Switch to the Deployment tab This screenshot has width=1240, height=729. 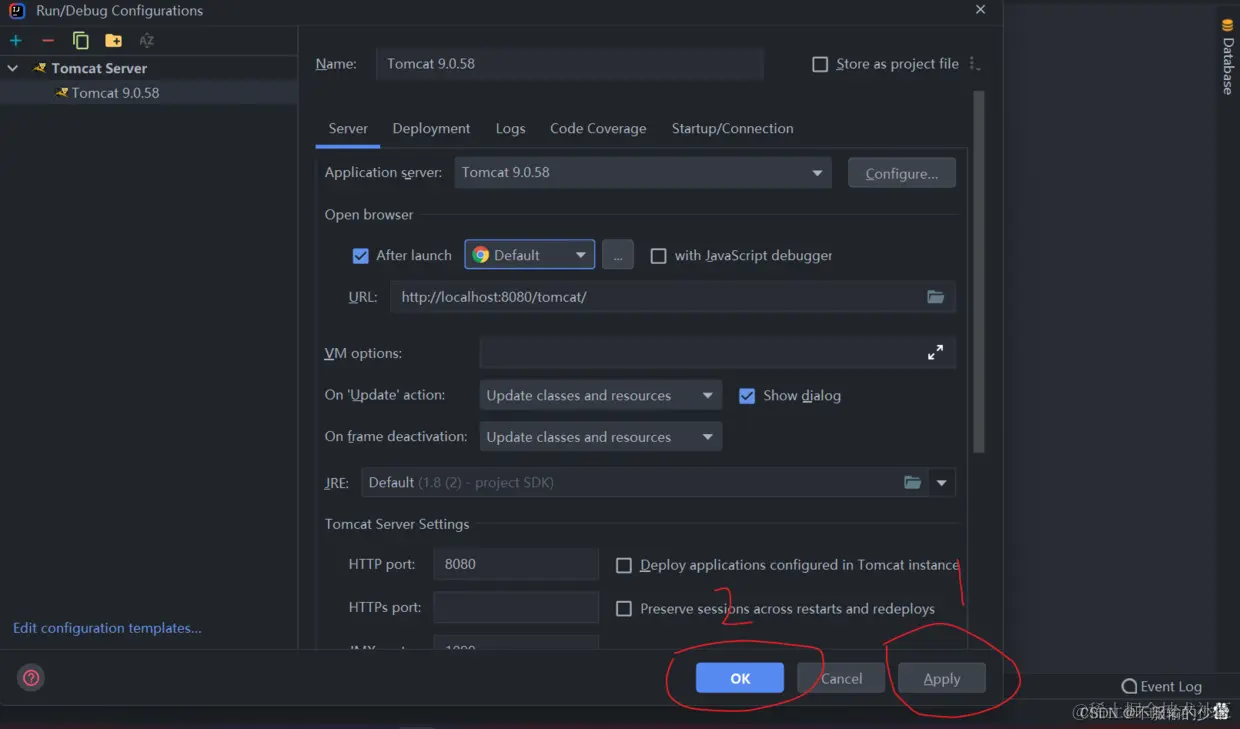[x=431, y=128]
